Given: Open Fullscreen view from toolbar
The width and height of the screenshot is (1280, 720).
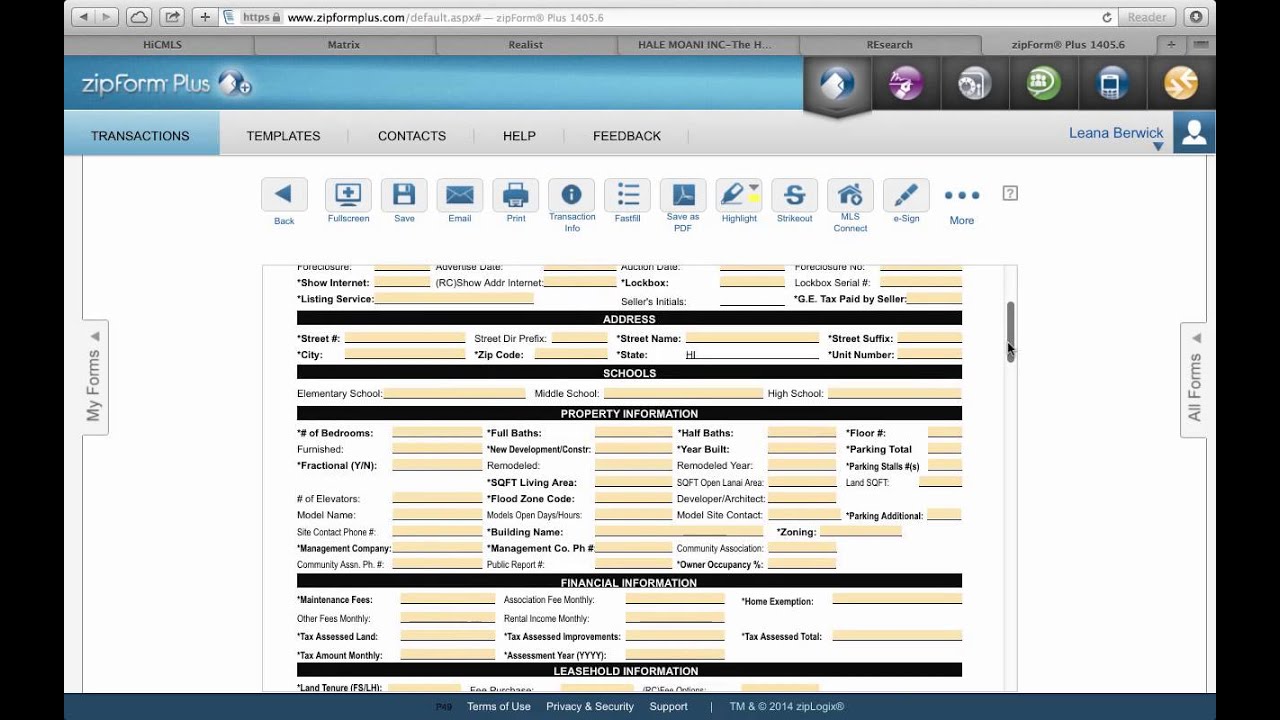Looking at the screenshot, I should 348,195.
